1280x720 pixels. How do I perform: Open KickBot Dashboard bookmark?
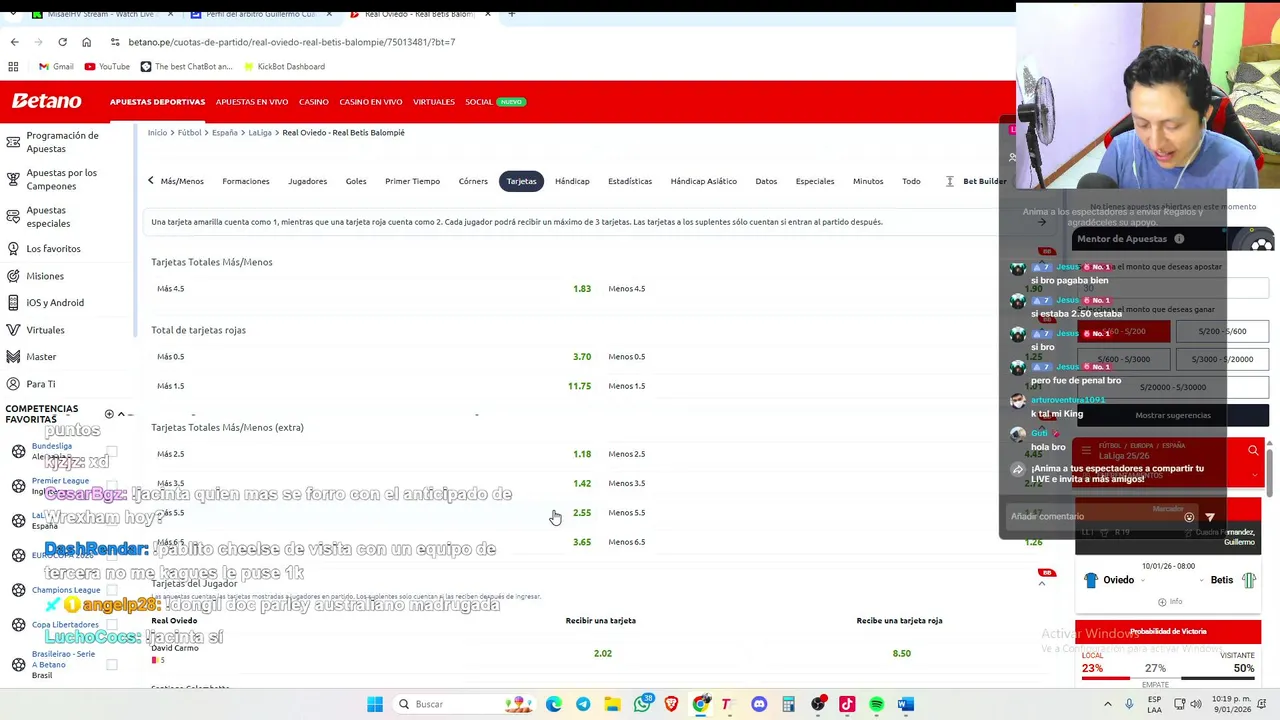point(283,66)
